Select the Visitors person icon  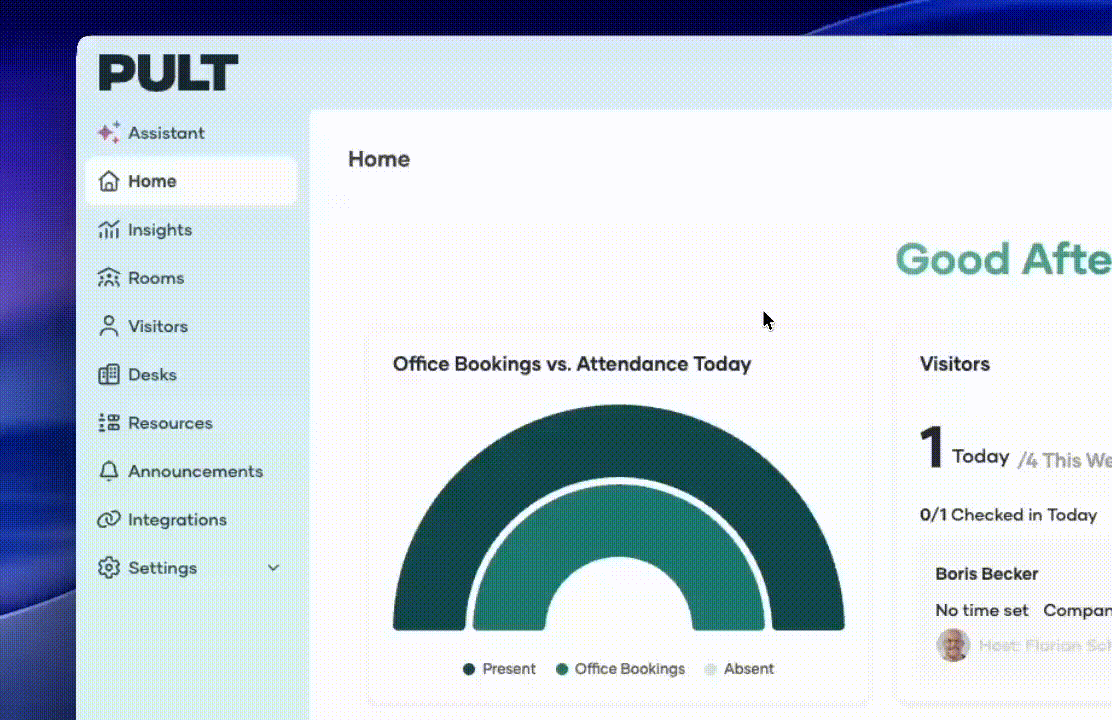click(x=109, y=326)
